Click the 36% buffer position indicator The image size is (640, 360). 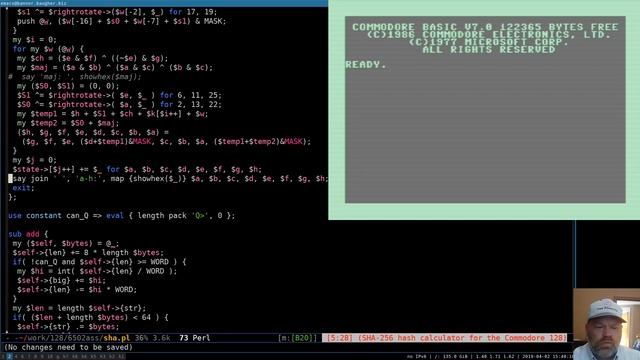141,338
